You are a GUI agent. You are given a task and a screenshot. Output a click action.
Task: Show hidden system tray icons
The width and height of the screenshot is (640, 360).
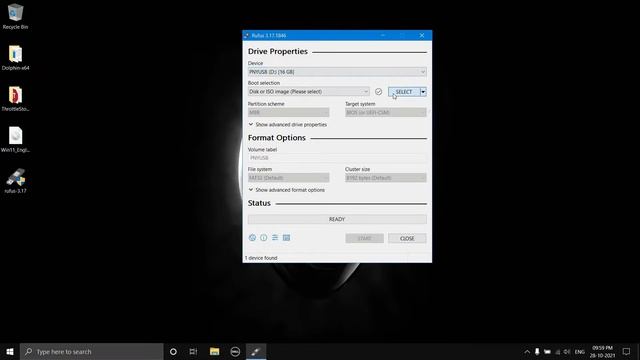point(527,352)
